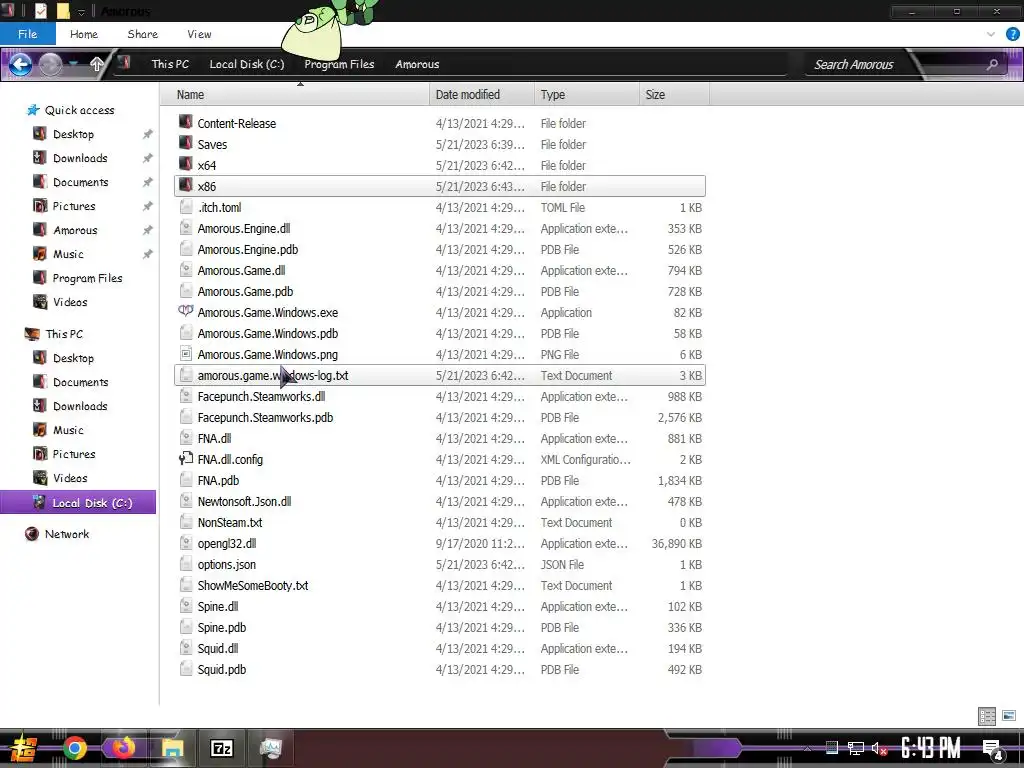Open the customize Quick Access Toolbar dropdown
This screenshot has height=768, width=1024.
82,11
